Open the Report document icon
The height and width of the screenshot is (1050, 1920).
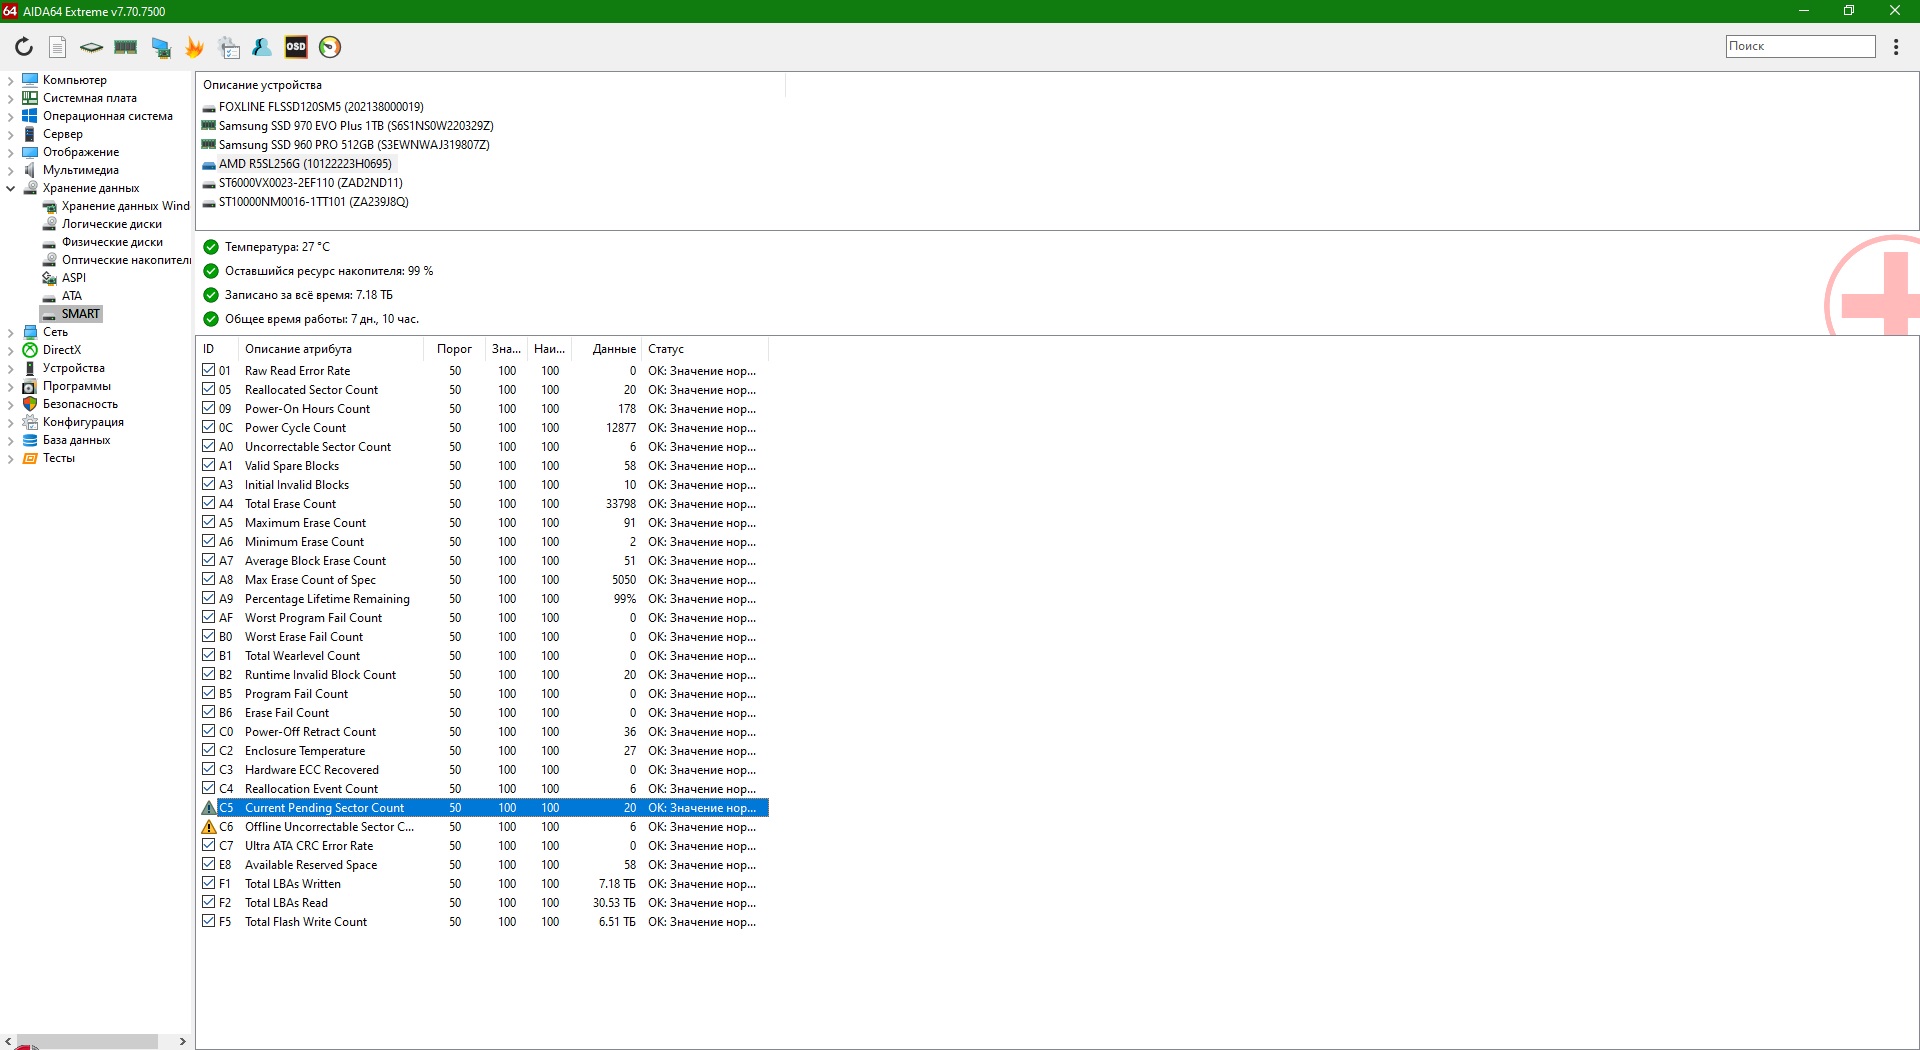point(58,47)
